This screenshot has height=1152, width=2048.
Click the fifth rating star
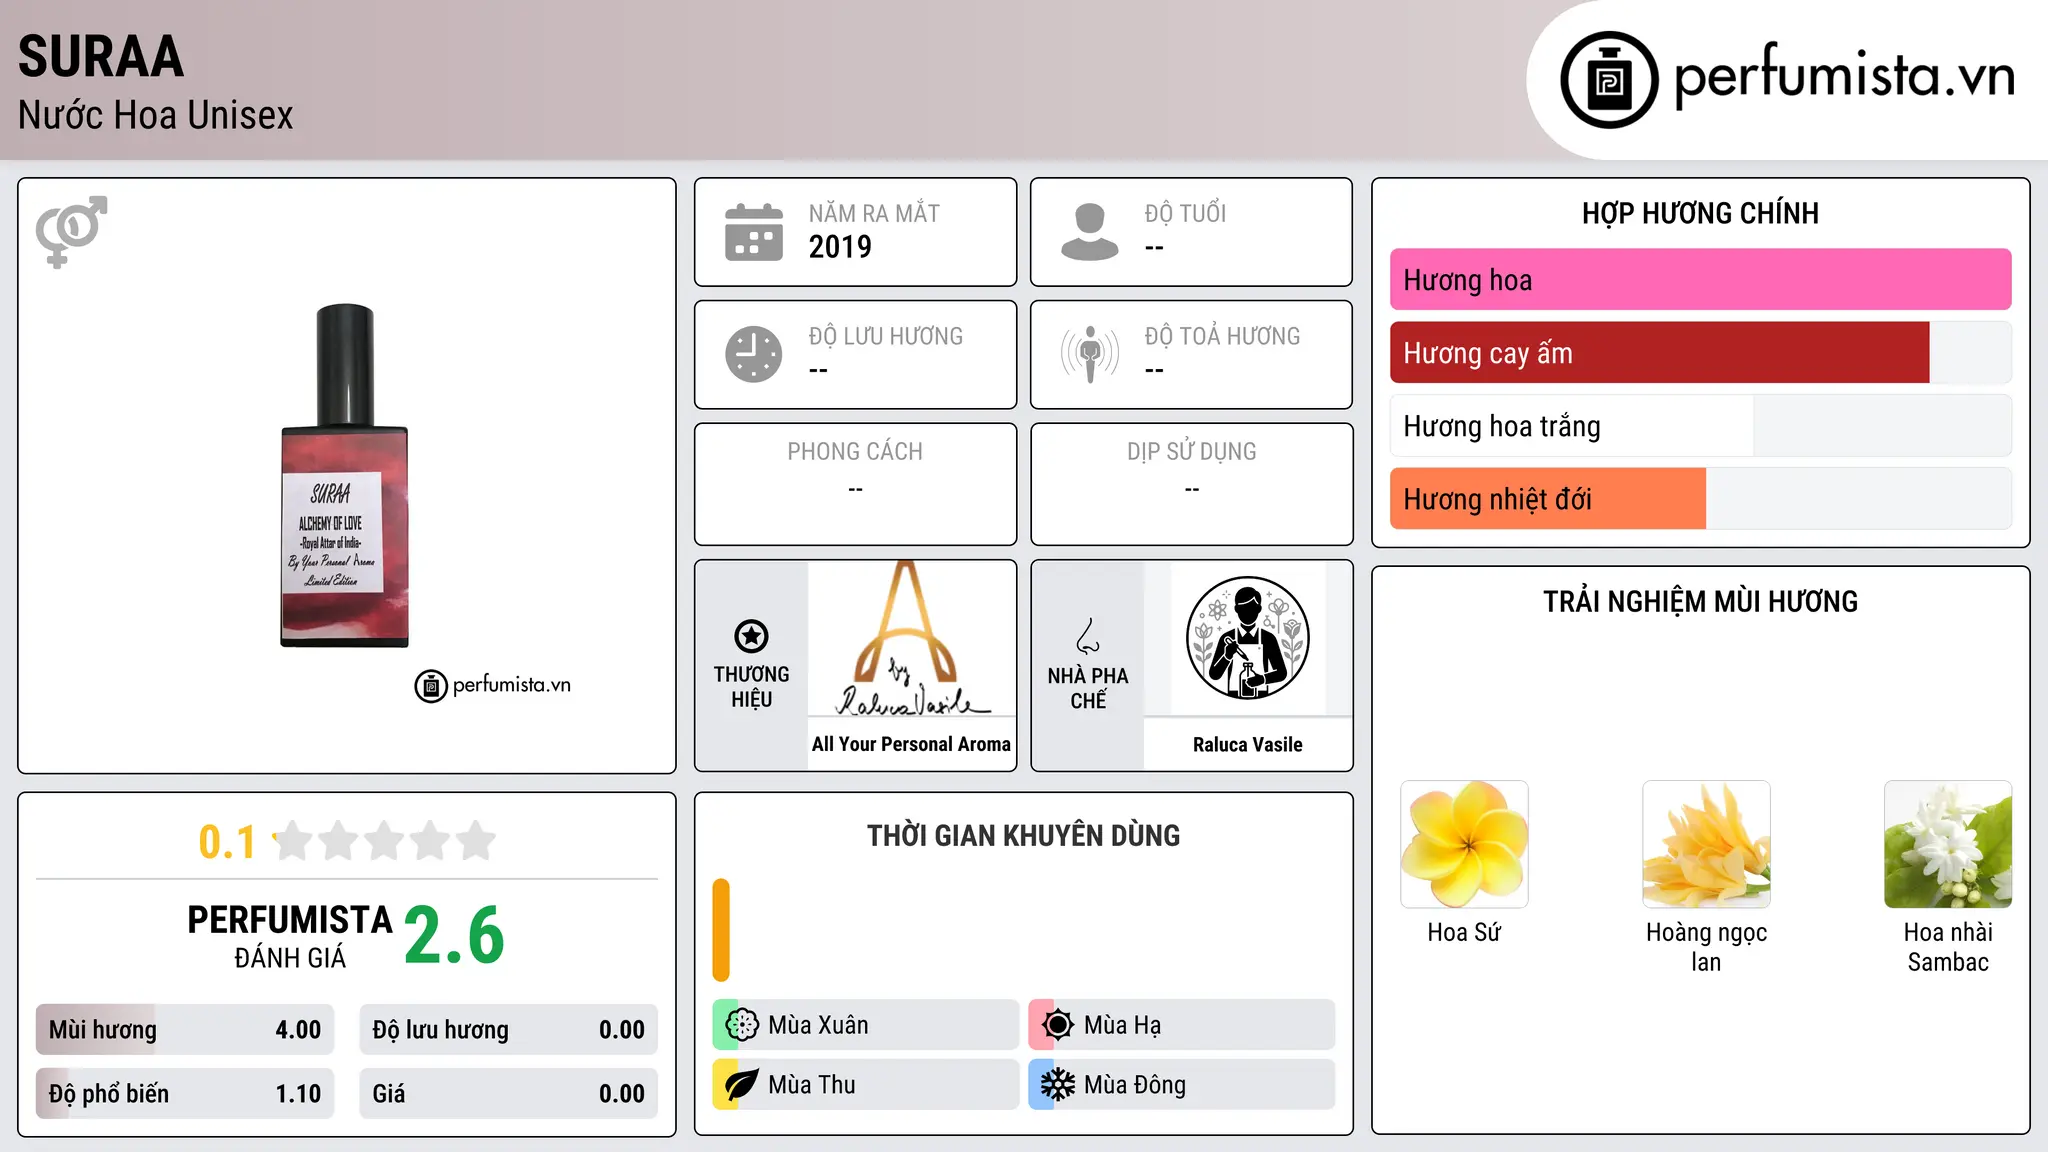pyautogui.click(x=476, y=841)
